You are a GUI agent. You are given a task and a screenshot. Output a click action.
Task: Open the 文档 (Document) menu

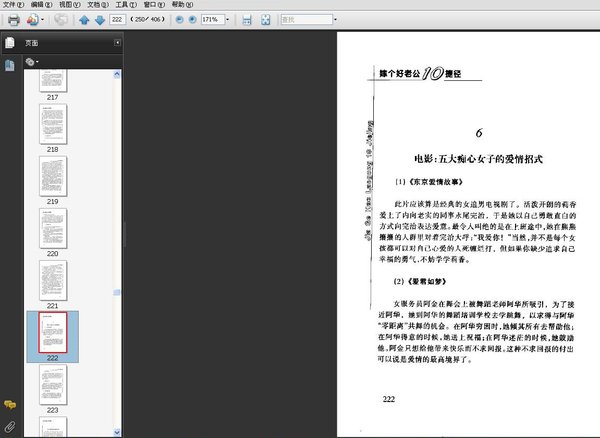pyautogui.click(x=98, y=5)
